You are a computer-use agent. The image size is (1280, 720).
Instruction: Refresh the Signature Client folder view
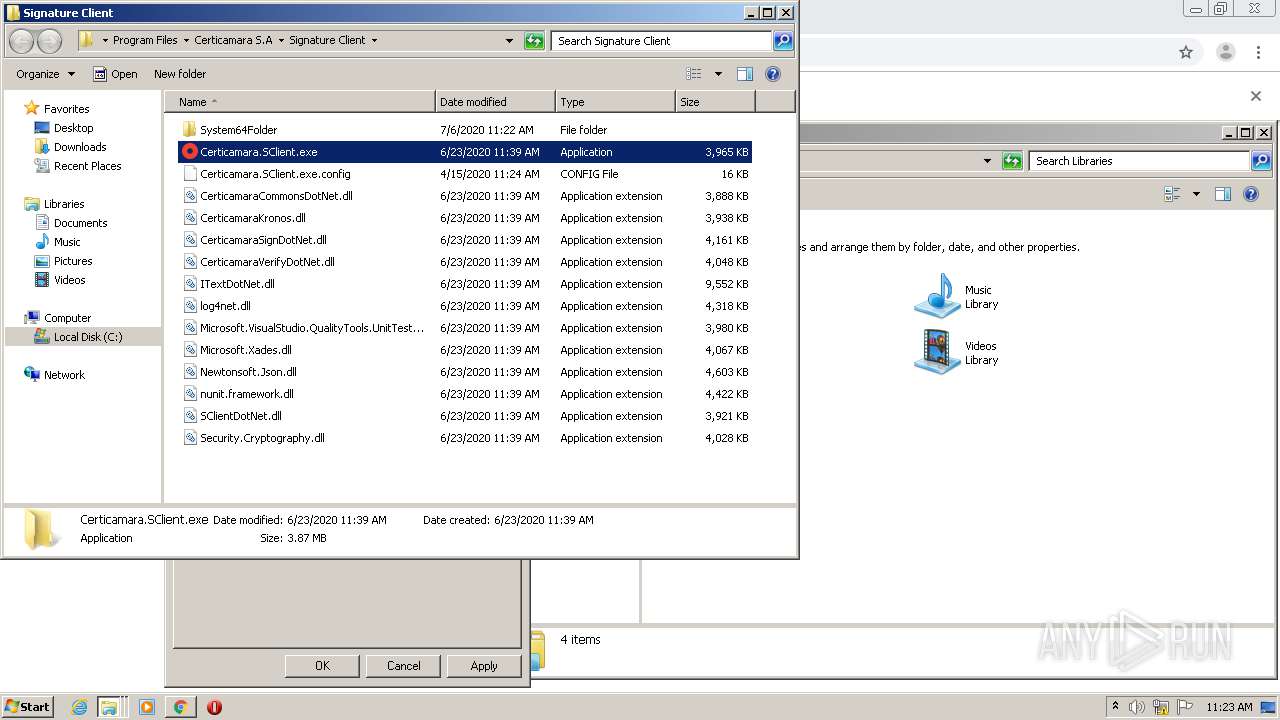[x=535, y=41]
